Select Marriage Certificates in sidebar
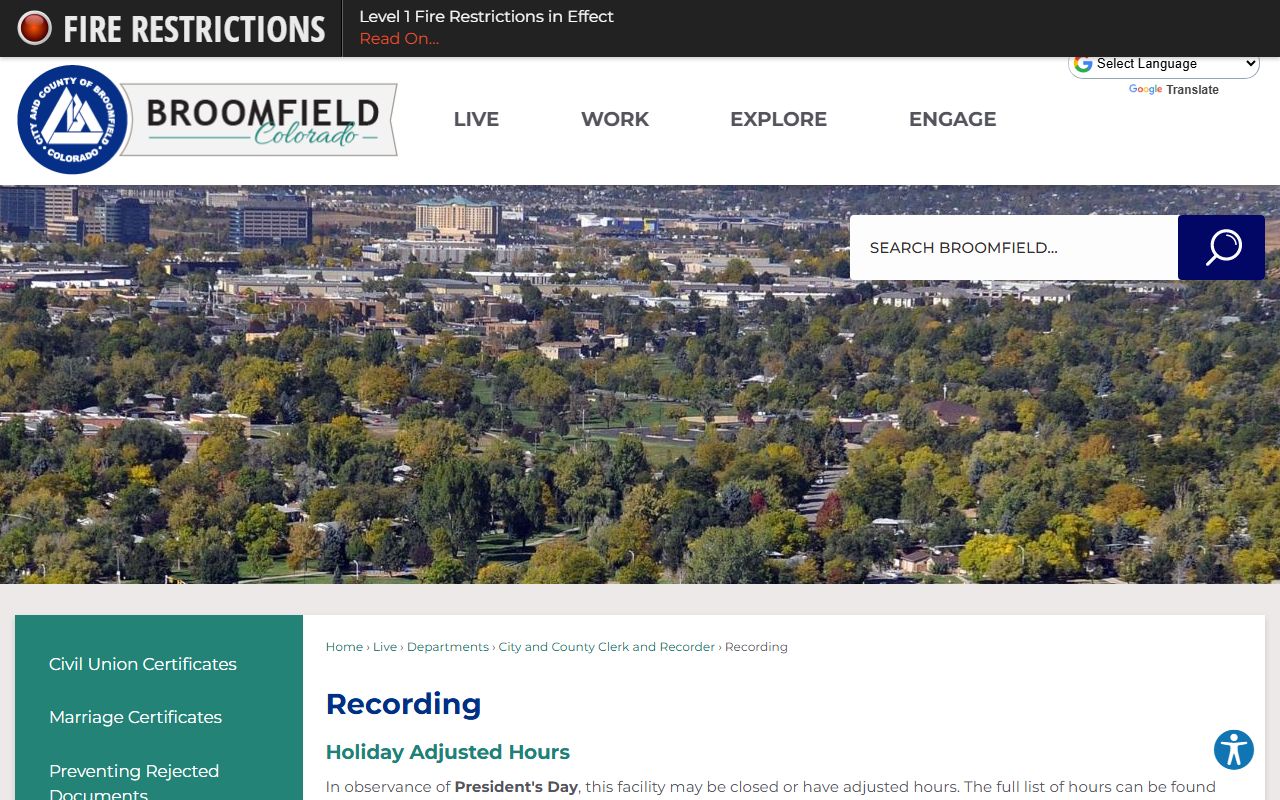Viewport: 1280px width, 800px height. pos(135,717)
